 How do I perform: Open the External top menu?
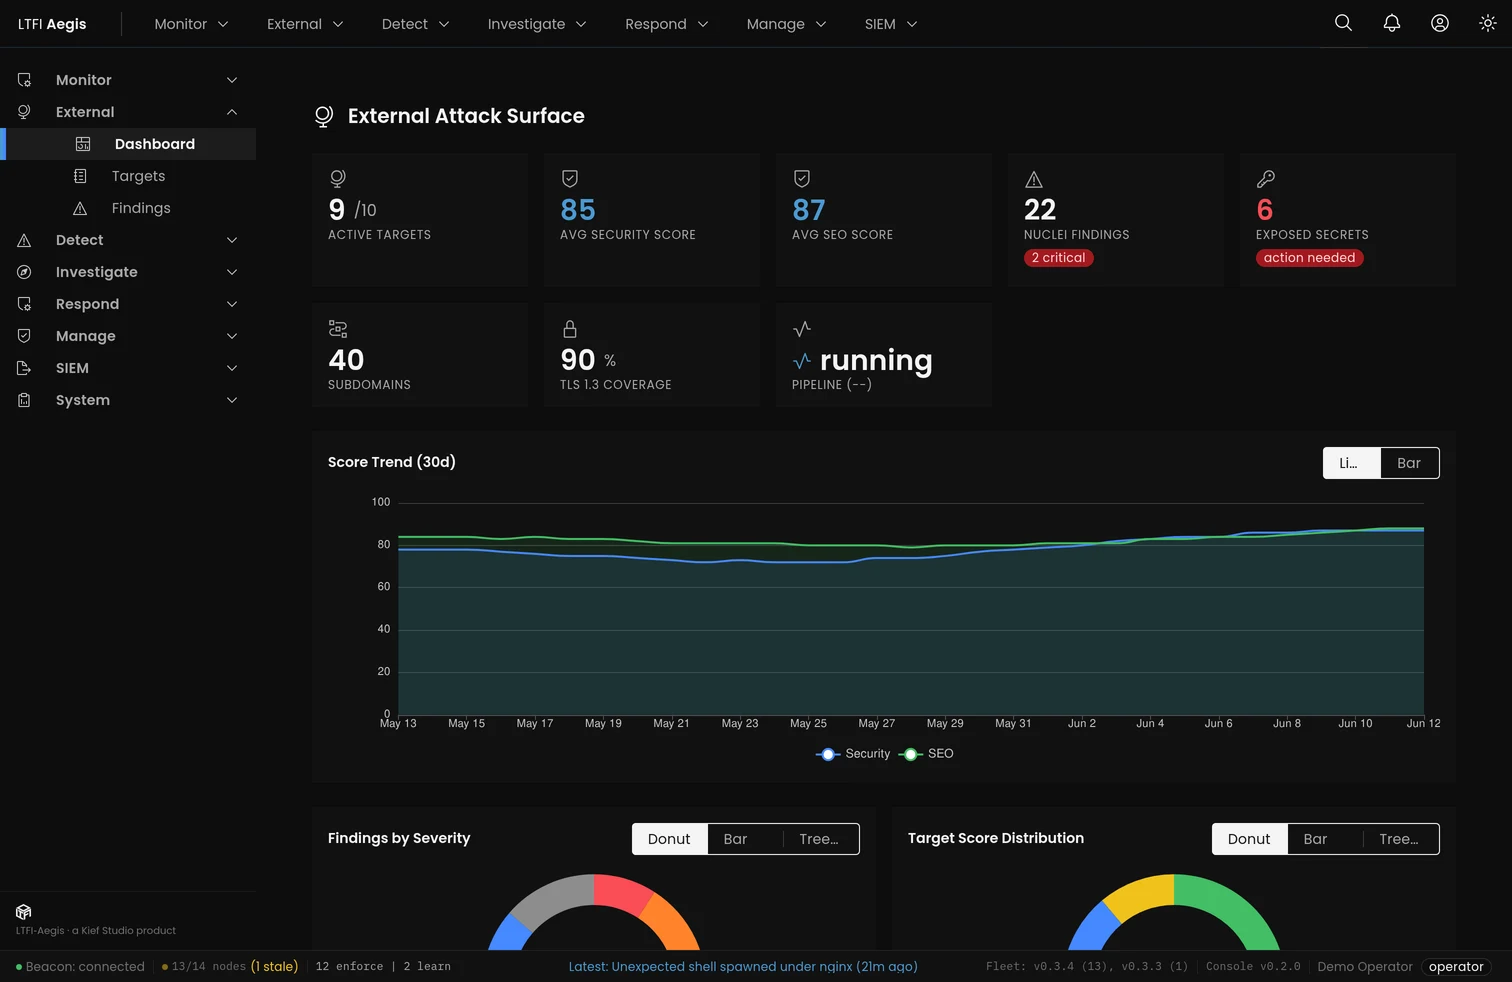pos(305,24)
